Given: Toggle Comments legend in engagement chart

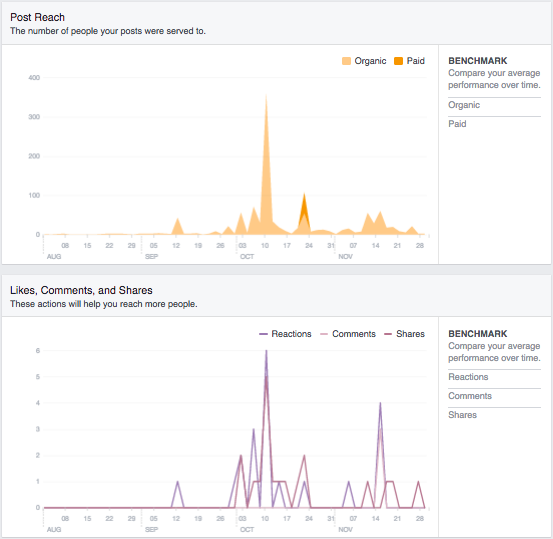Looking at the screenshot, I should (x=348, y=334).
